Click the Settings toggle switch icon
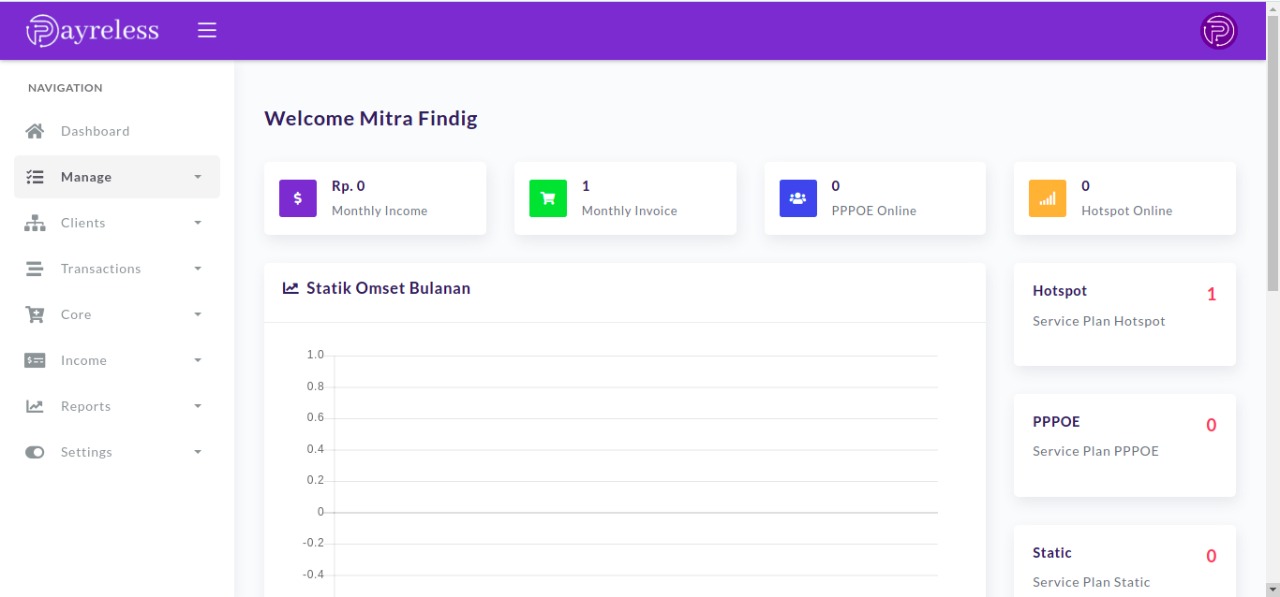 pos(35,452)
